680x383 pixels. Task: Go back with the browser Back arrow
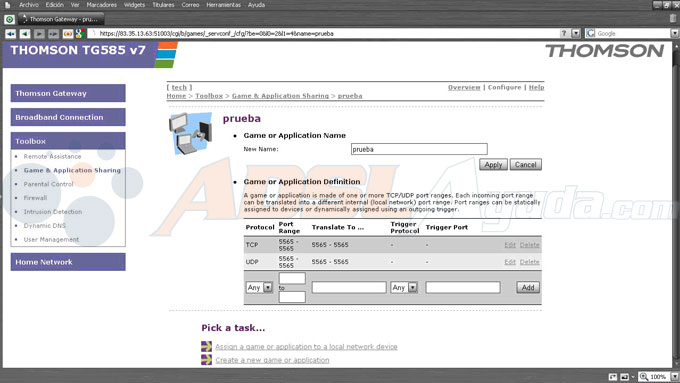(x=25, y=33)
